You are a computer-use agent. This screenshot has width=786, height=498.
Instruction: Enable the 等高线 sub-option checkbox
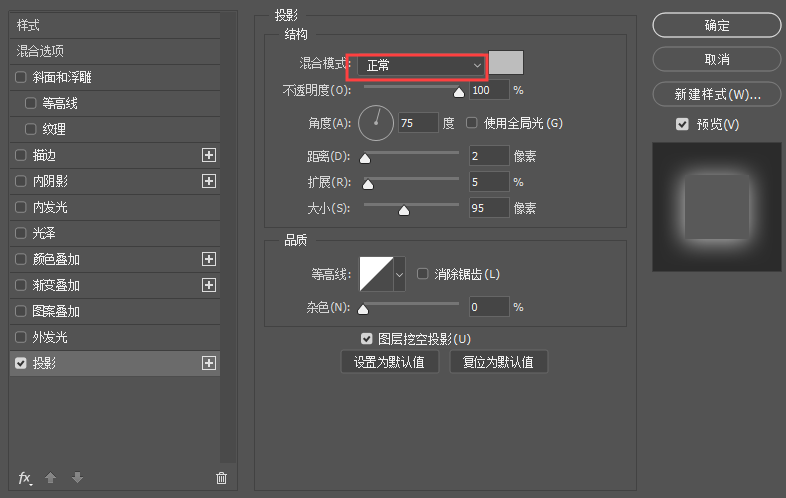pyautogui.click(x=31, y=103)
